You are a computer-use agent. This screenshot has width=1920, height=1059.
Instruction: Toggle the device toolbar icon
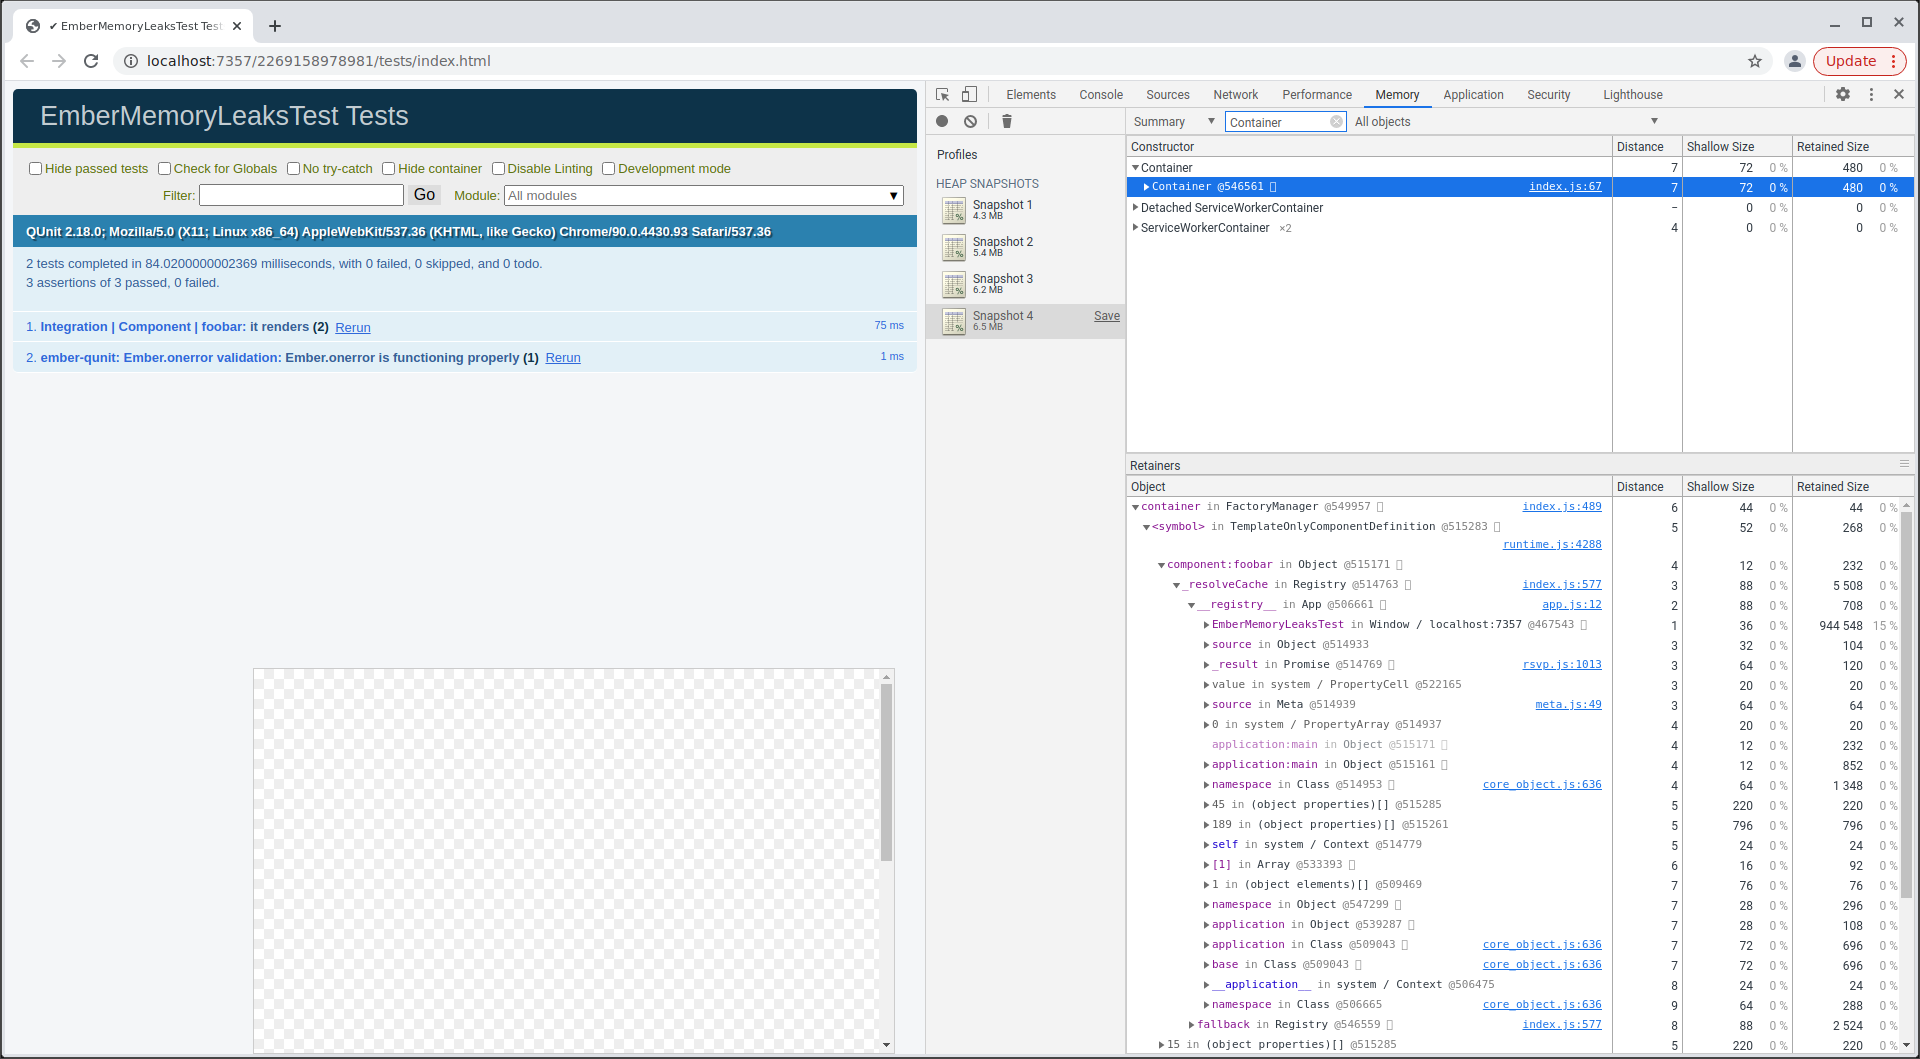click(969, 94)
